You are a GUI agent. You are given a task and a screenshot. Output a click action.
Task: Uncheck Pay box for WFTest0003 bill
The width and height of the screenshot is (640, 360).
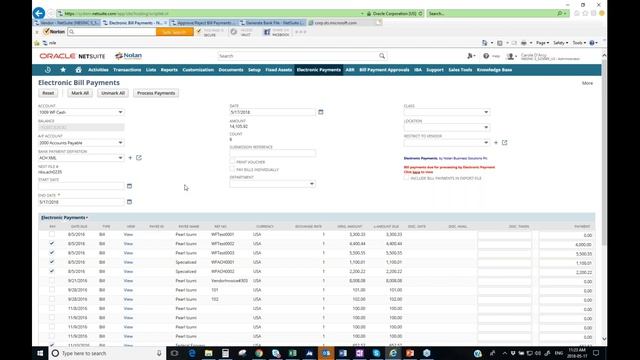(52, 253)
